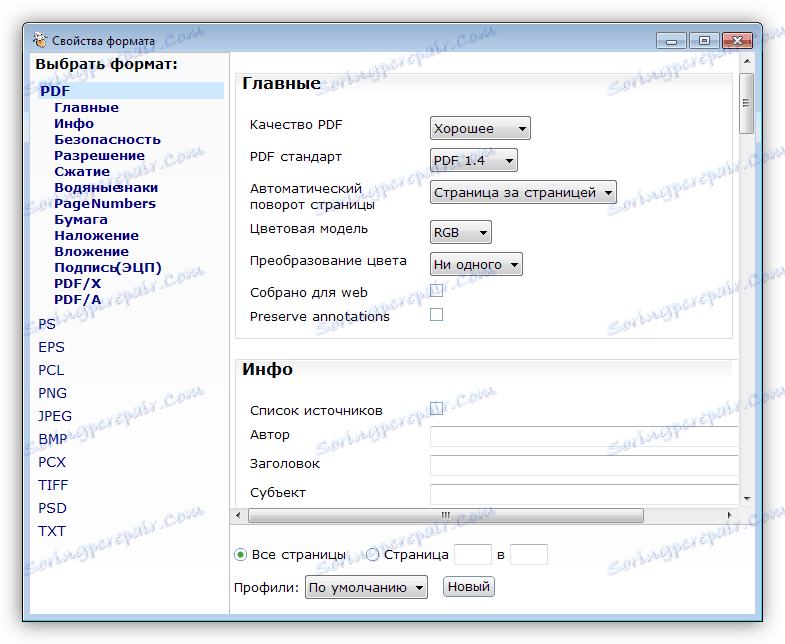Click the vertical scrollbar down arrow
785x644 pixels.
point(747,499)
